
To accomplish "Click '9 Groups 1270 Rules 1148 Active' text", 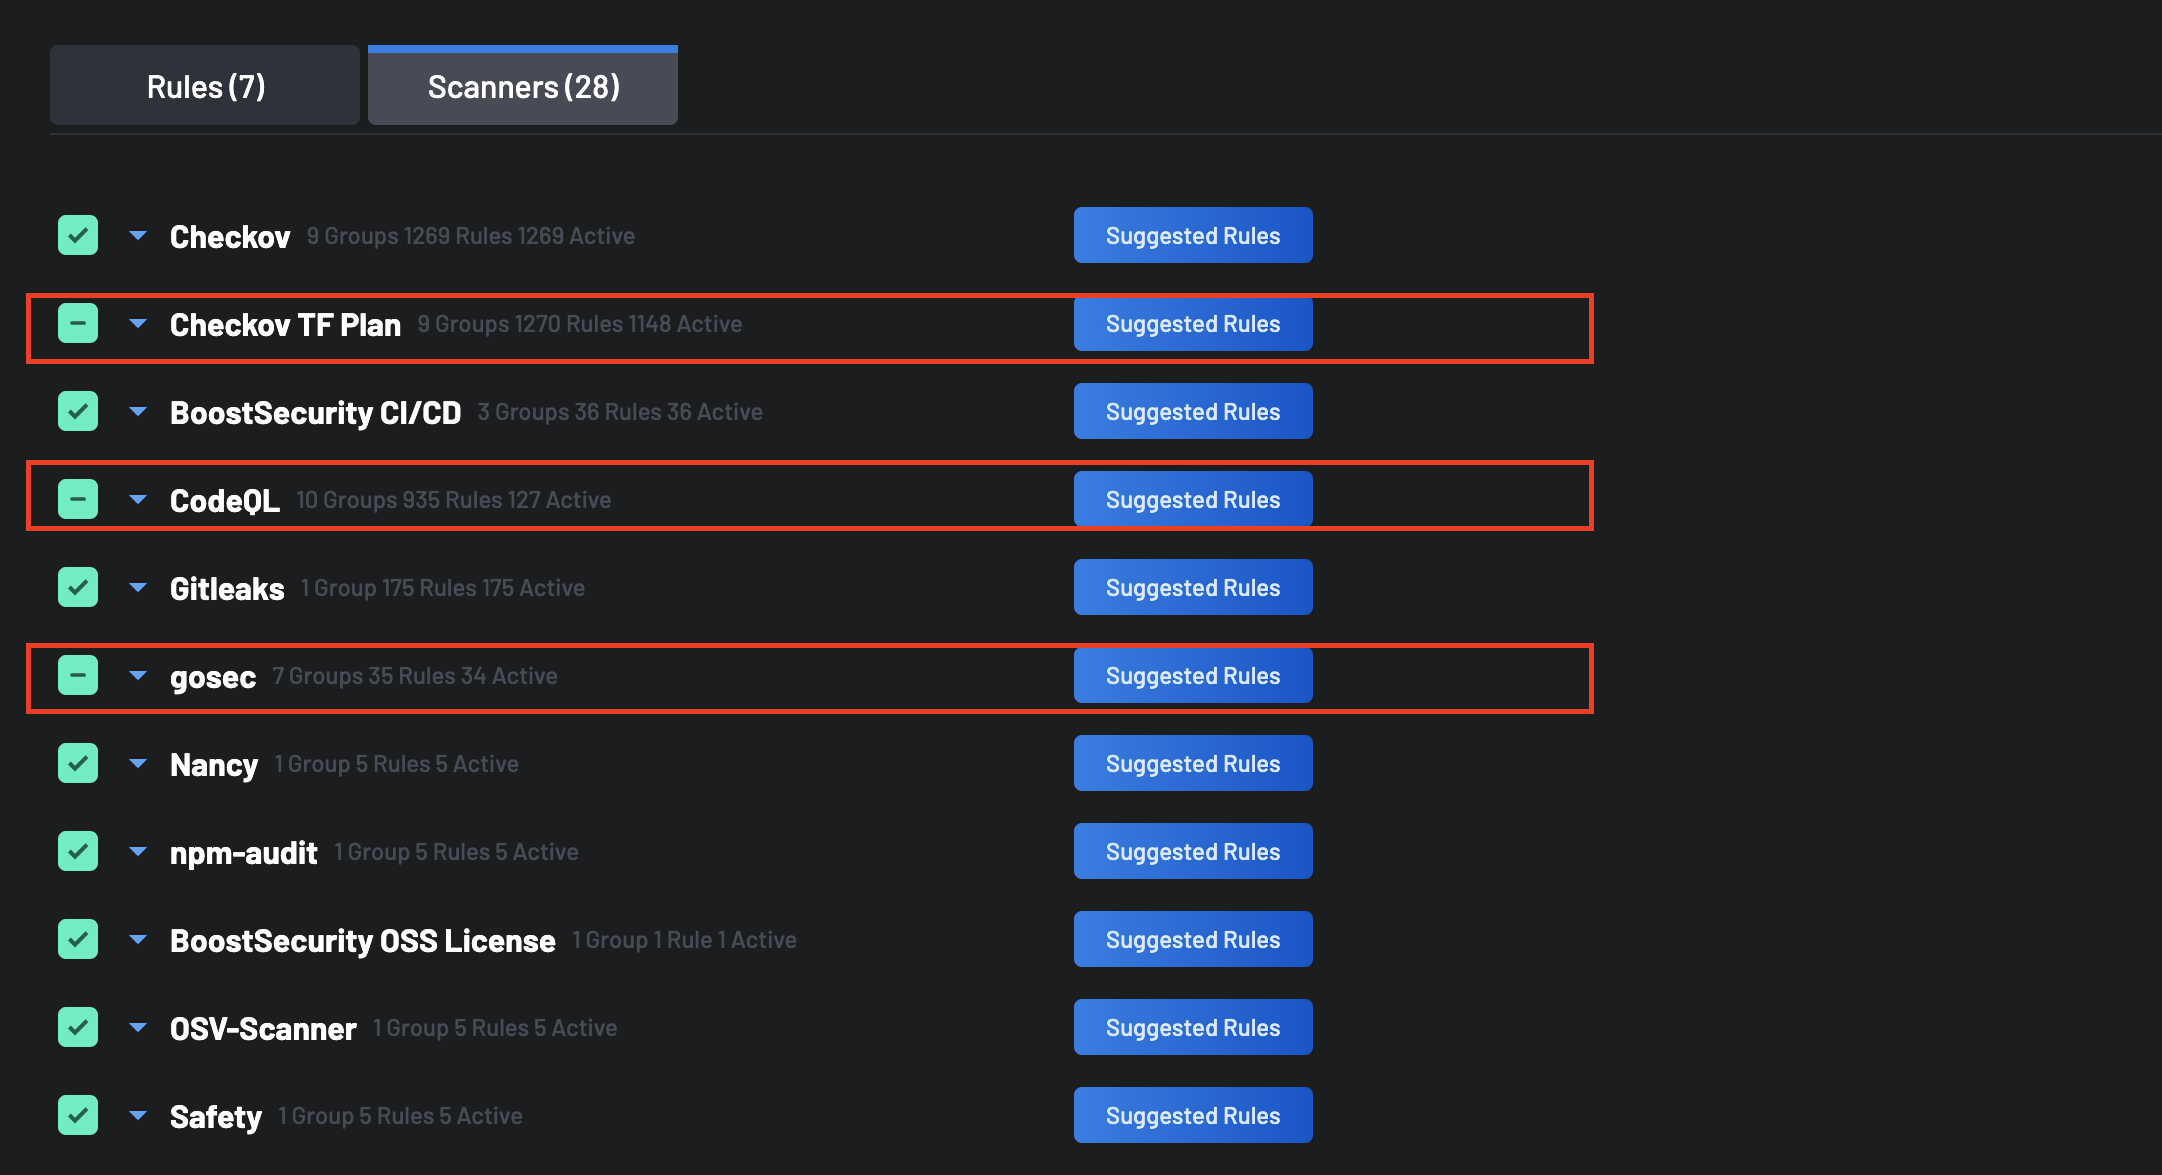I will pyautogui.click(x=580, y=324).
